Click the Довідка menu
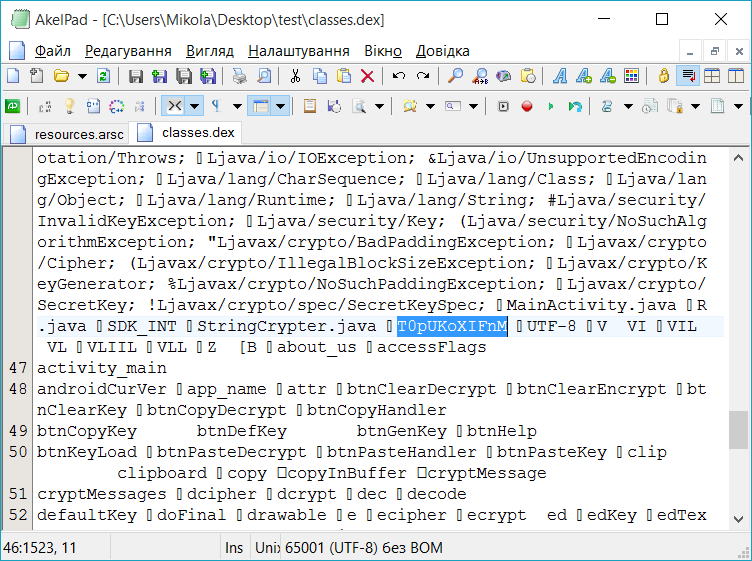The image size is (752, 561). click(442, 51)
